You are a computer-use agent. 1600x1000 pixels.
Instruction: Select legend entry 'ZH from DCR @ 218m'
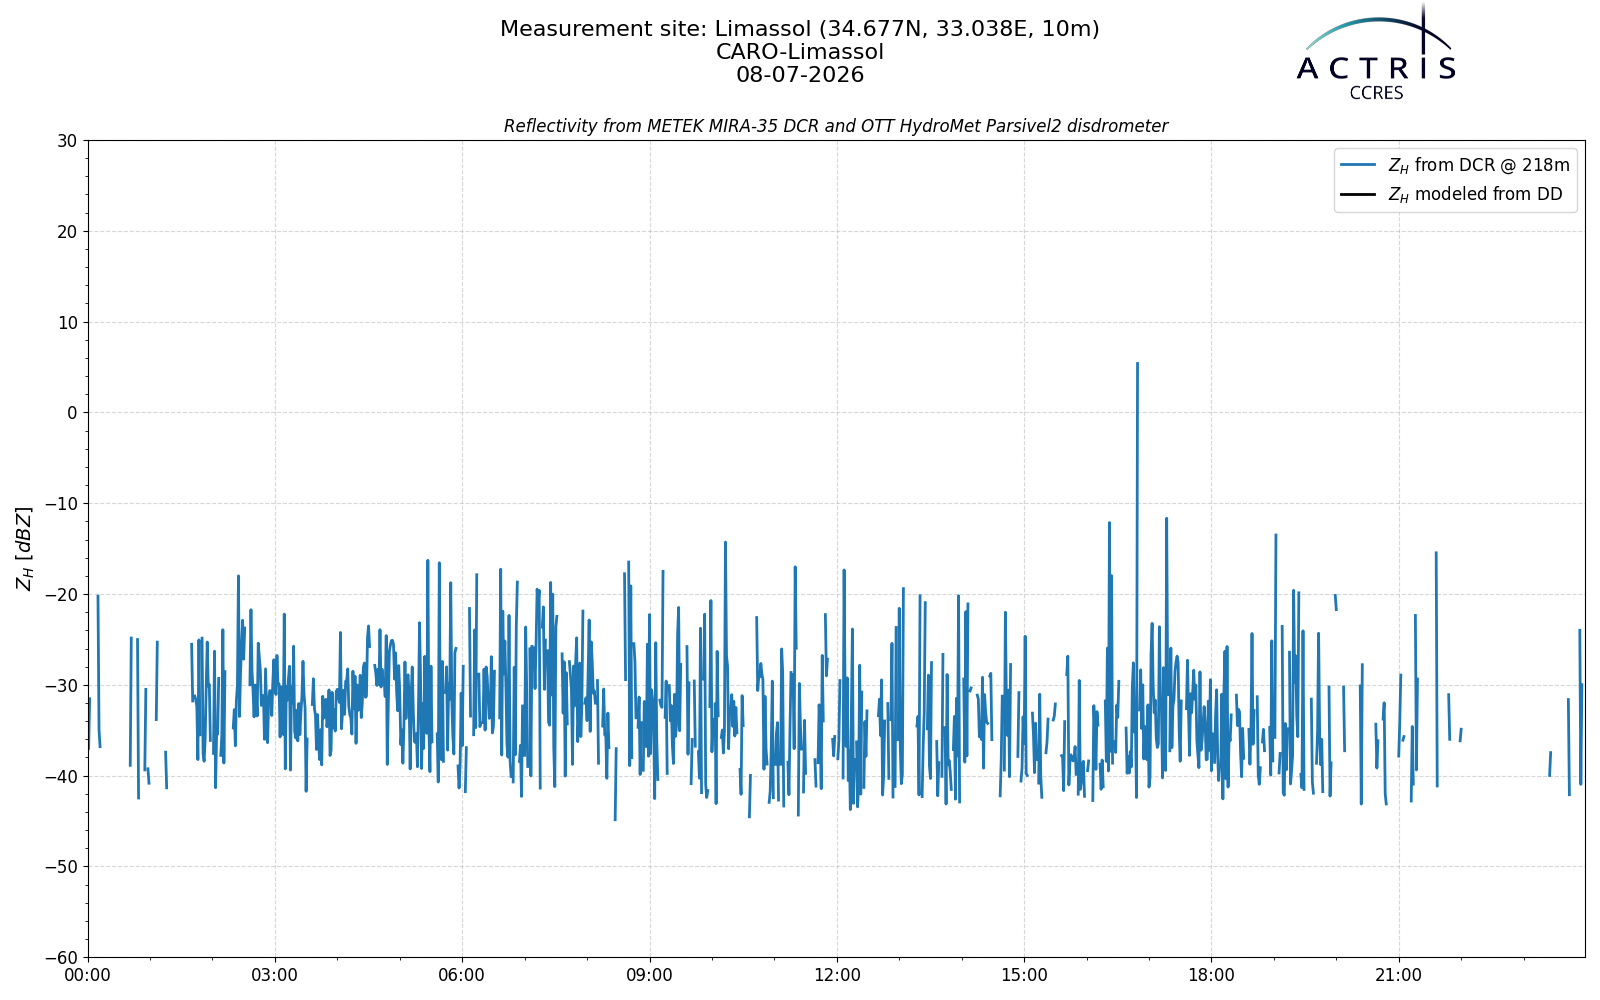(1479, 165)
